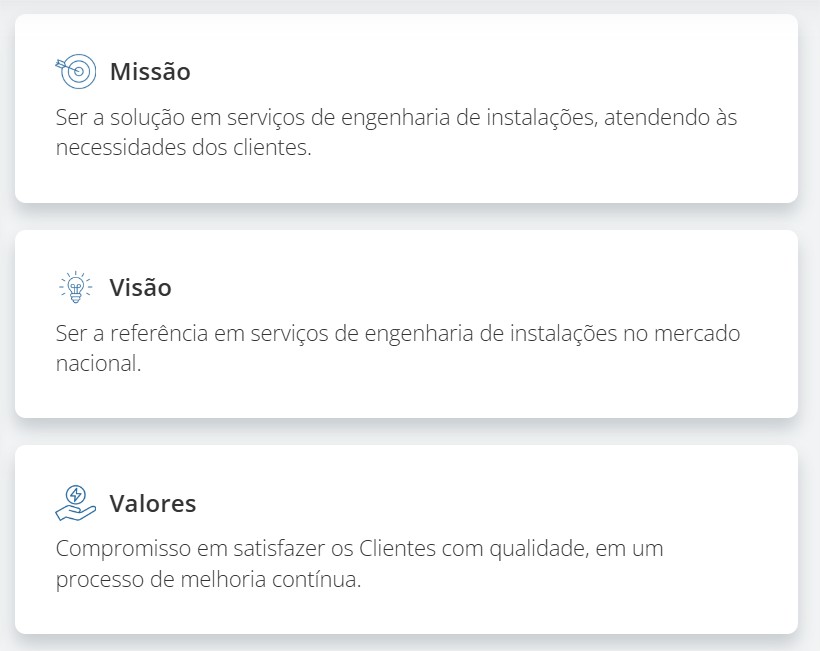Click the target icon beside Missão
Viewport: 820px width, 651px height.
tap(75, 72)
